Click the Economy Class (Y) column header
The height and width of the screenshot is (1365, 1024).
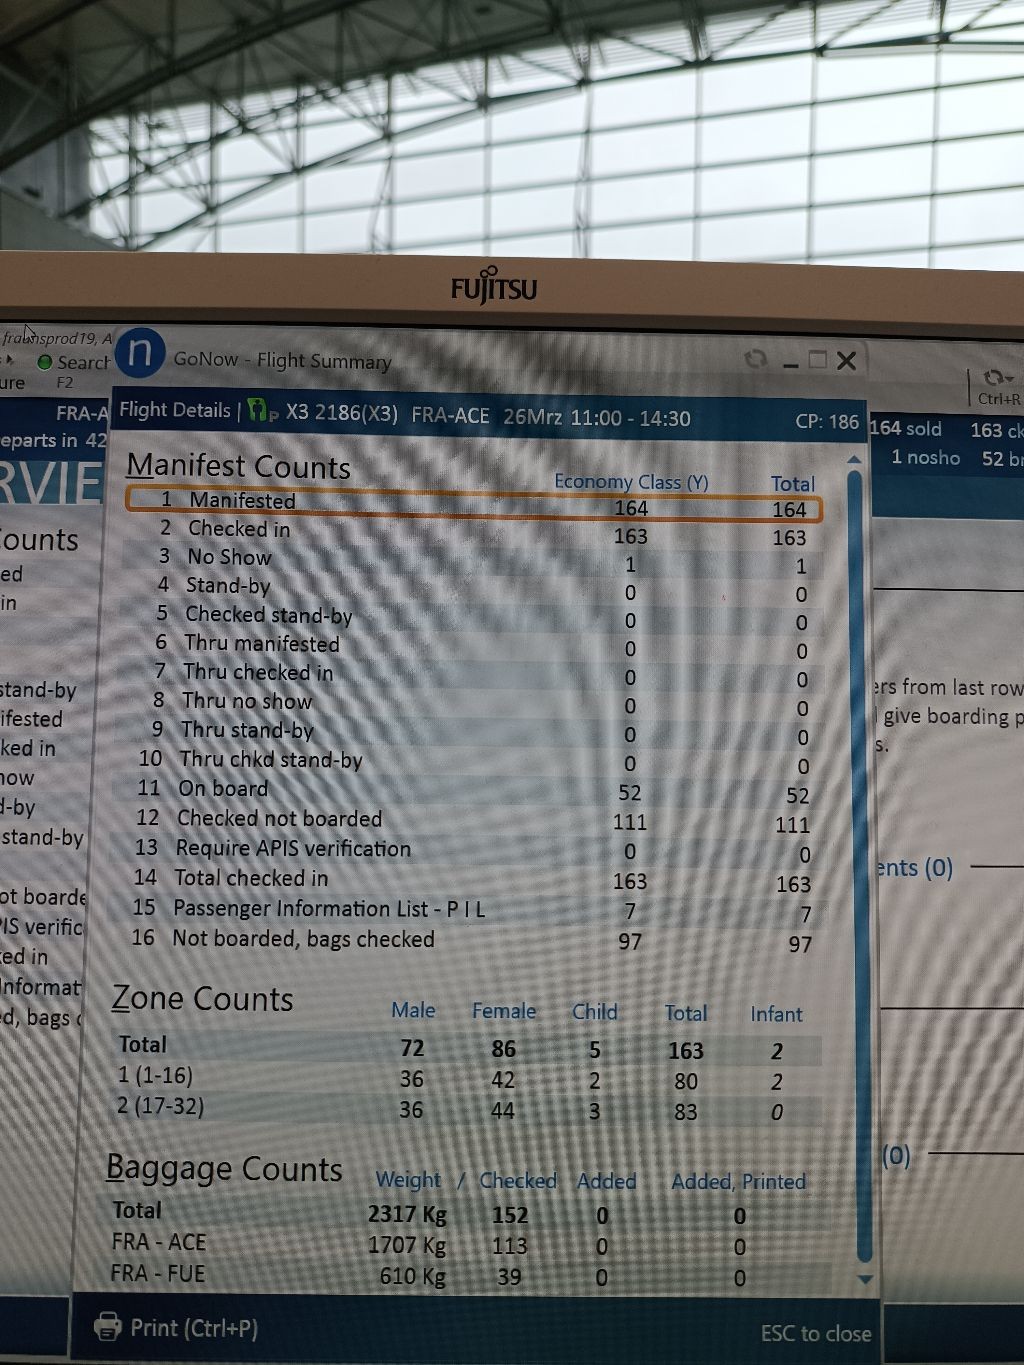click(x=631, y=482)
